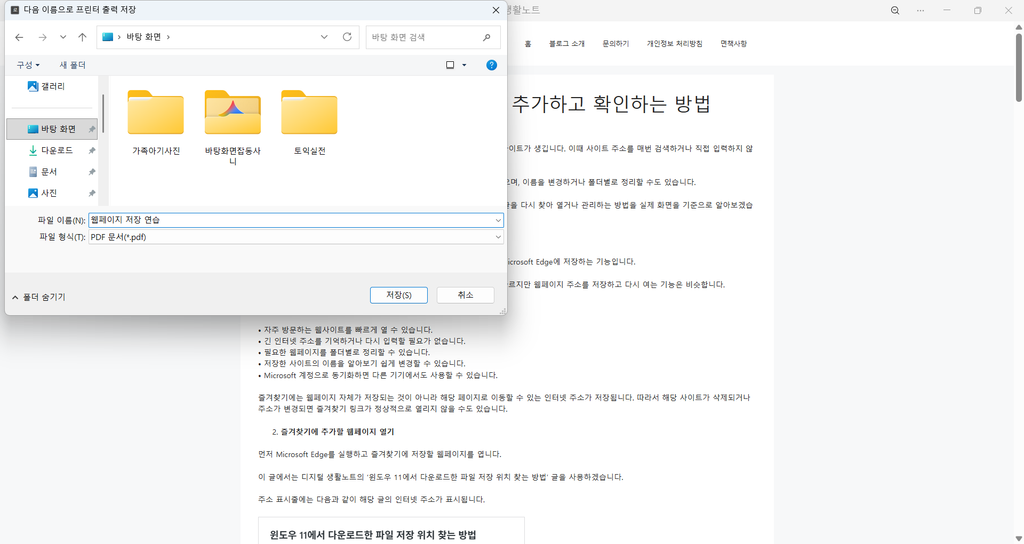Click pin icon beside 바탕 화면
This screenshot has height=544, width=1024.
click(91, 129)
